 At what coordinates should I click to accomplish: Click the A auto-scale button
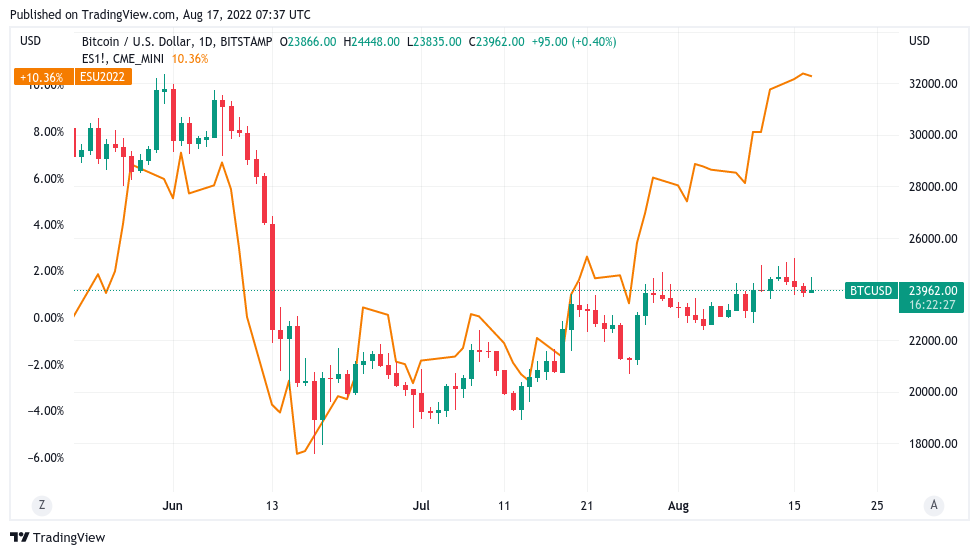click(x=934, y=505)
